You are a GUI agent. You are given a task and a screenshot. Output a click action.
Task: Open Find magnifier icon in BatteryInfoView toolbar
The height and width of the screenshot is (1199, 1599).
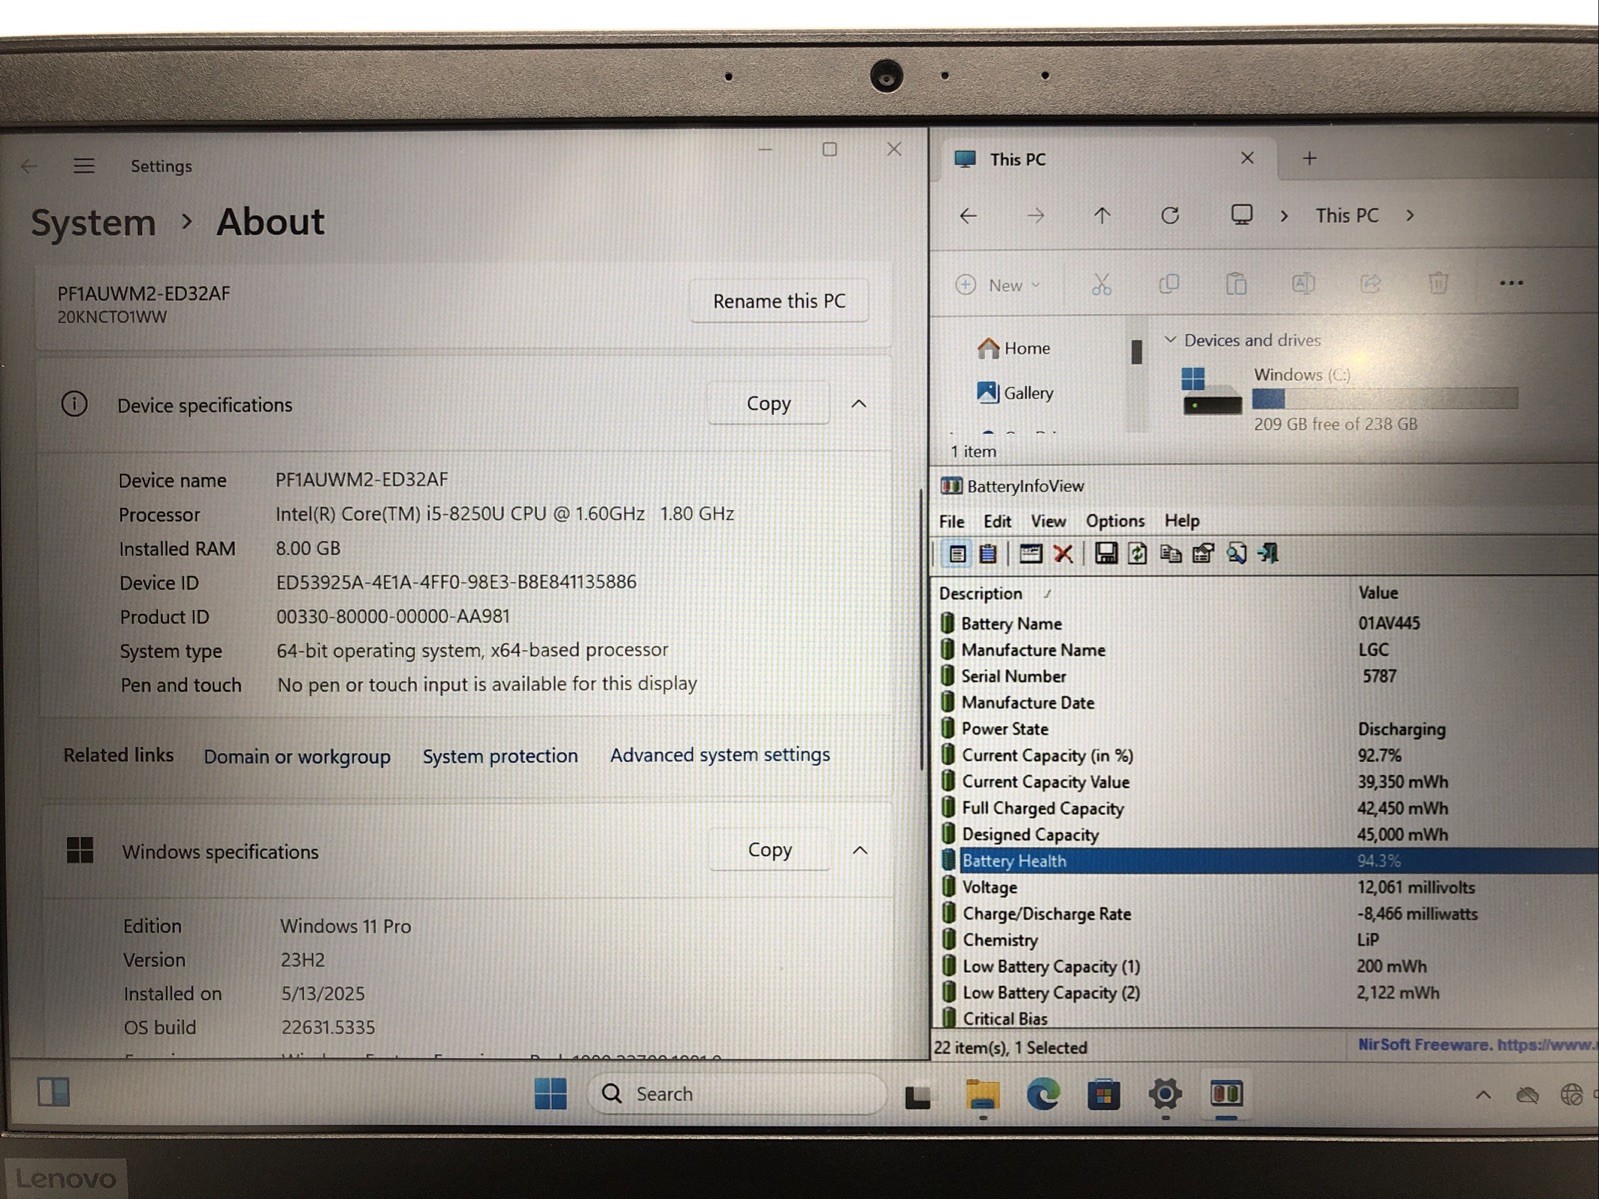tap(1236, 553)
